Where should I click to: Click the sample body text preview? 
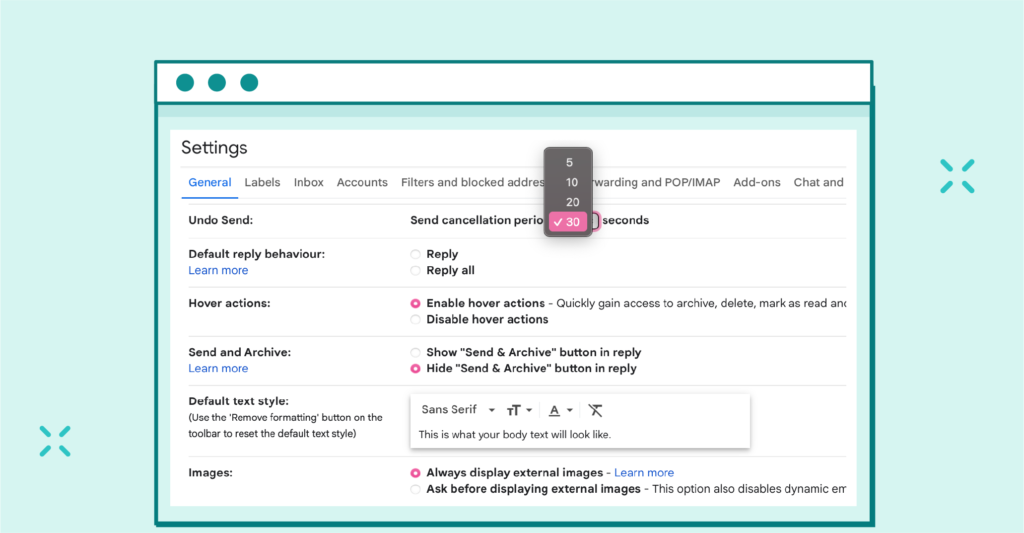tap(514, 435)
